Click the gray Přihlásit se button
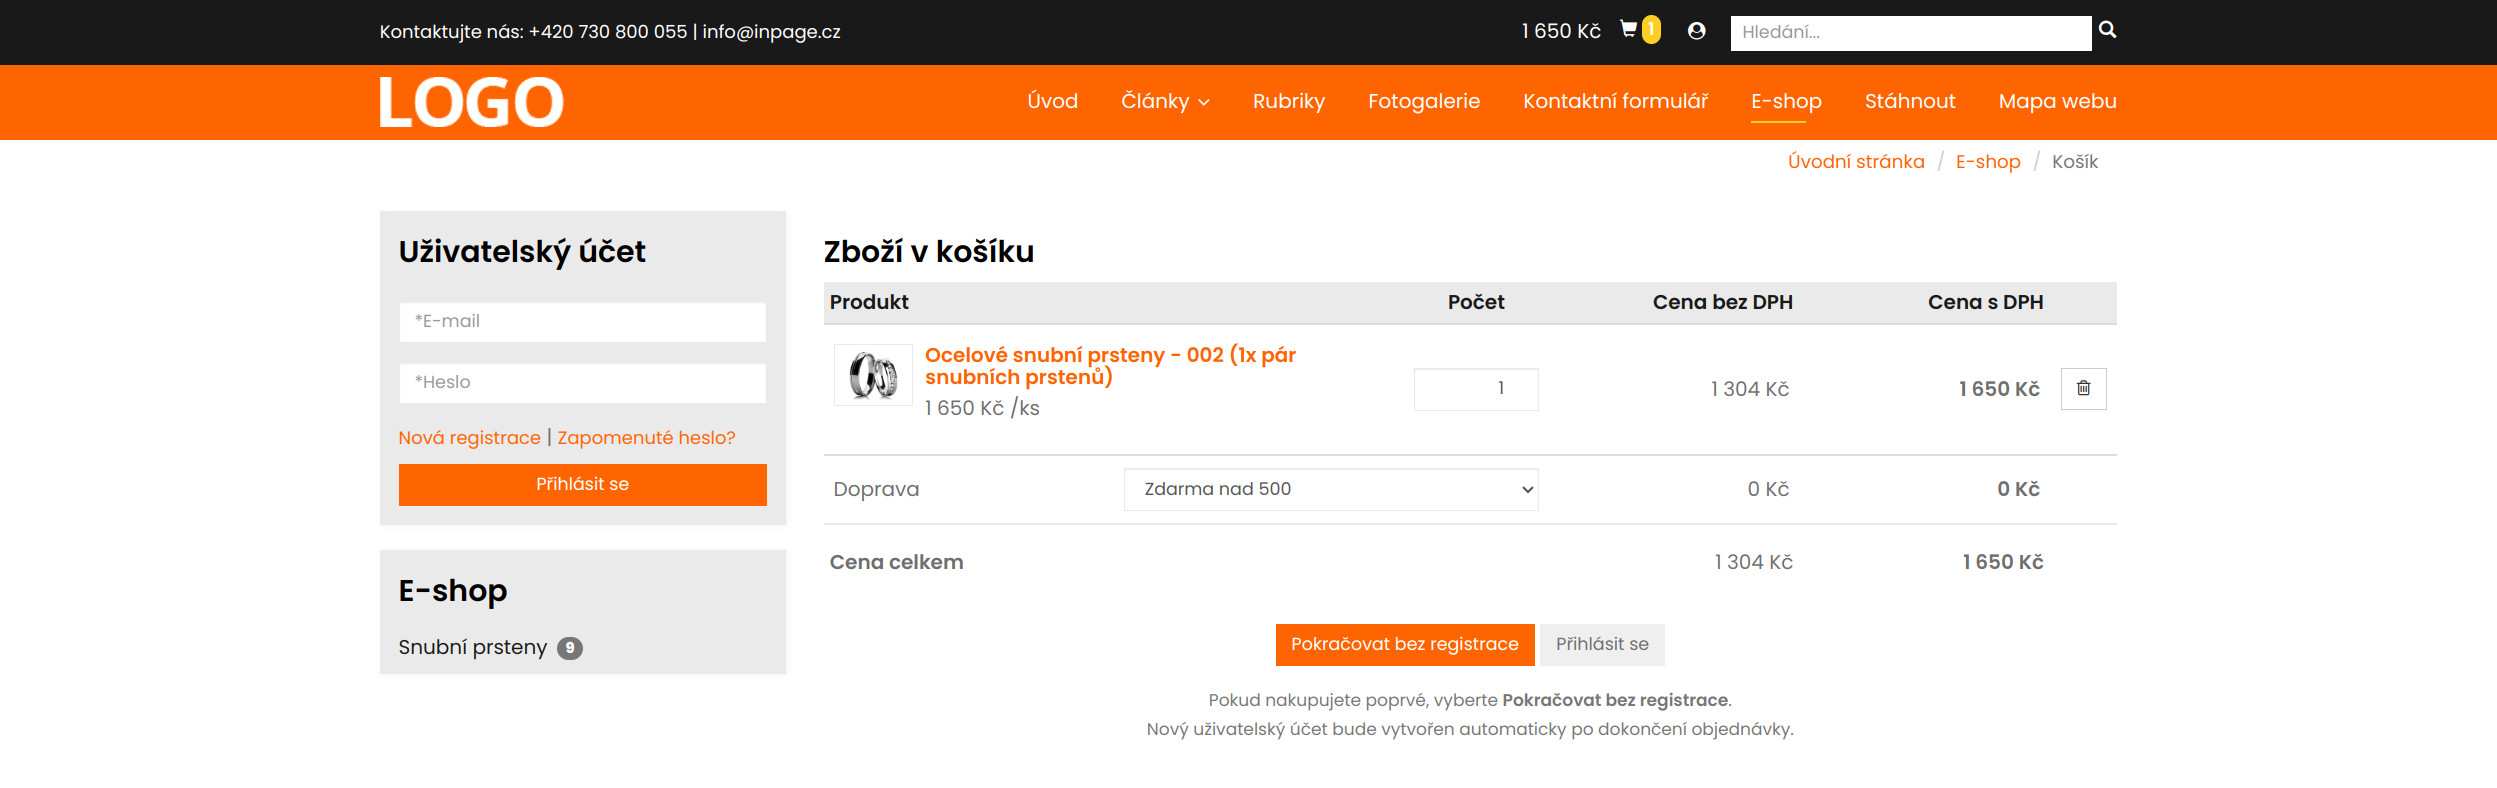 tap(1601, 645)
